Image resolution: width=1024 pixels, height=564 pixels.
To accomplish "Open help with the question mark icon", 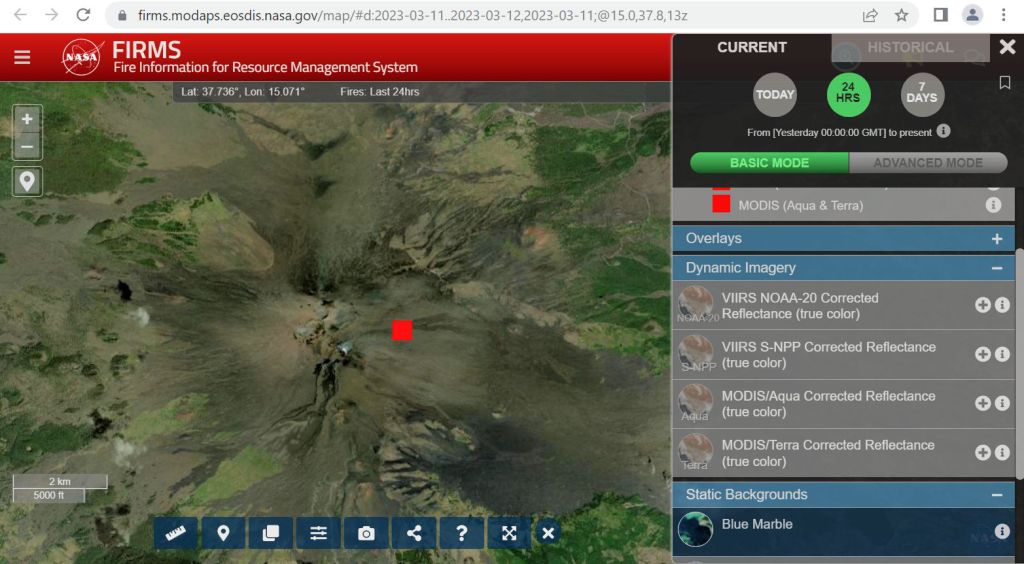I will point(461,533).
